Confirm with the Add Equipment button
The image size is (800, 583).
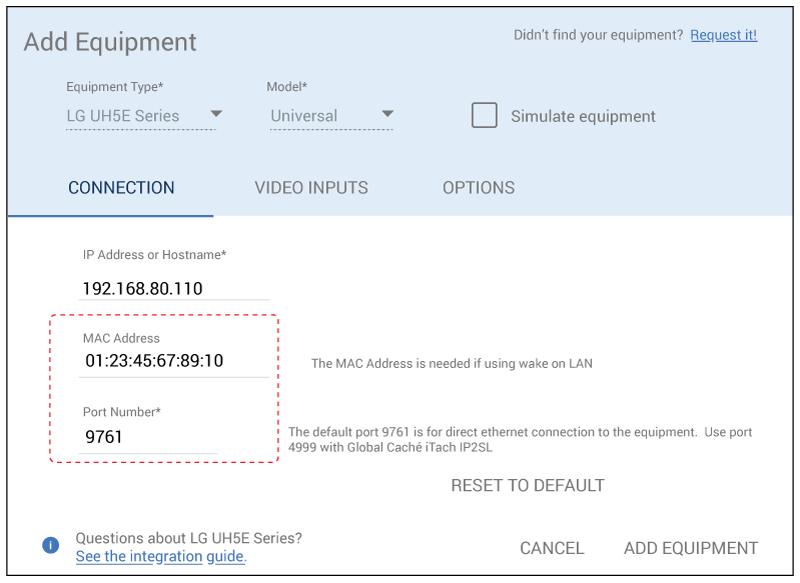pos(690,548)
